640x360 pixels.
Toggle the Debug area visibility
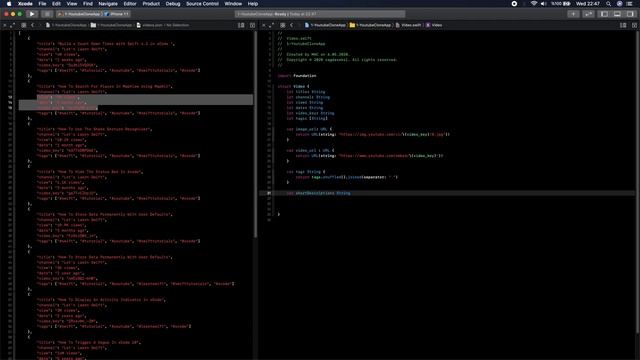pyautogui.click(x=617, y=14)
